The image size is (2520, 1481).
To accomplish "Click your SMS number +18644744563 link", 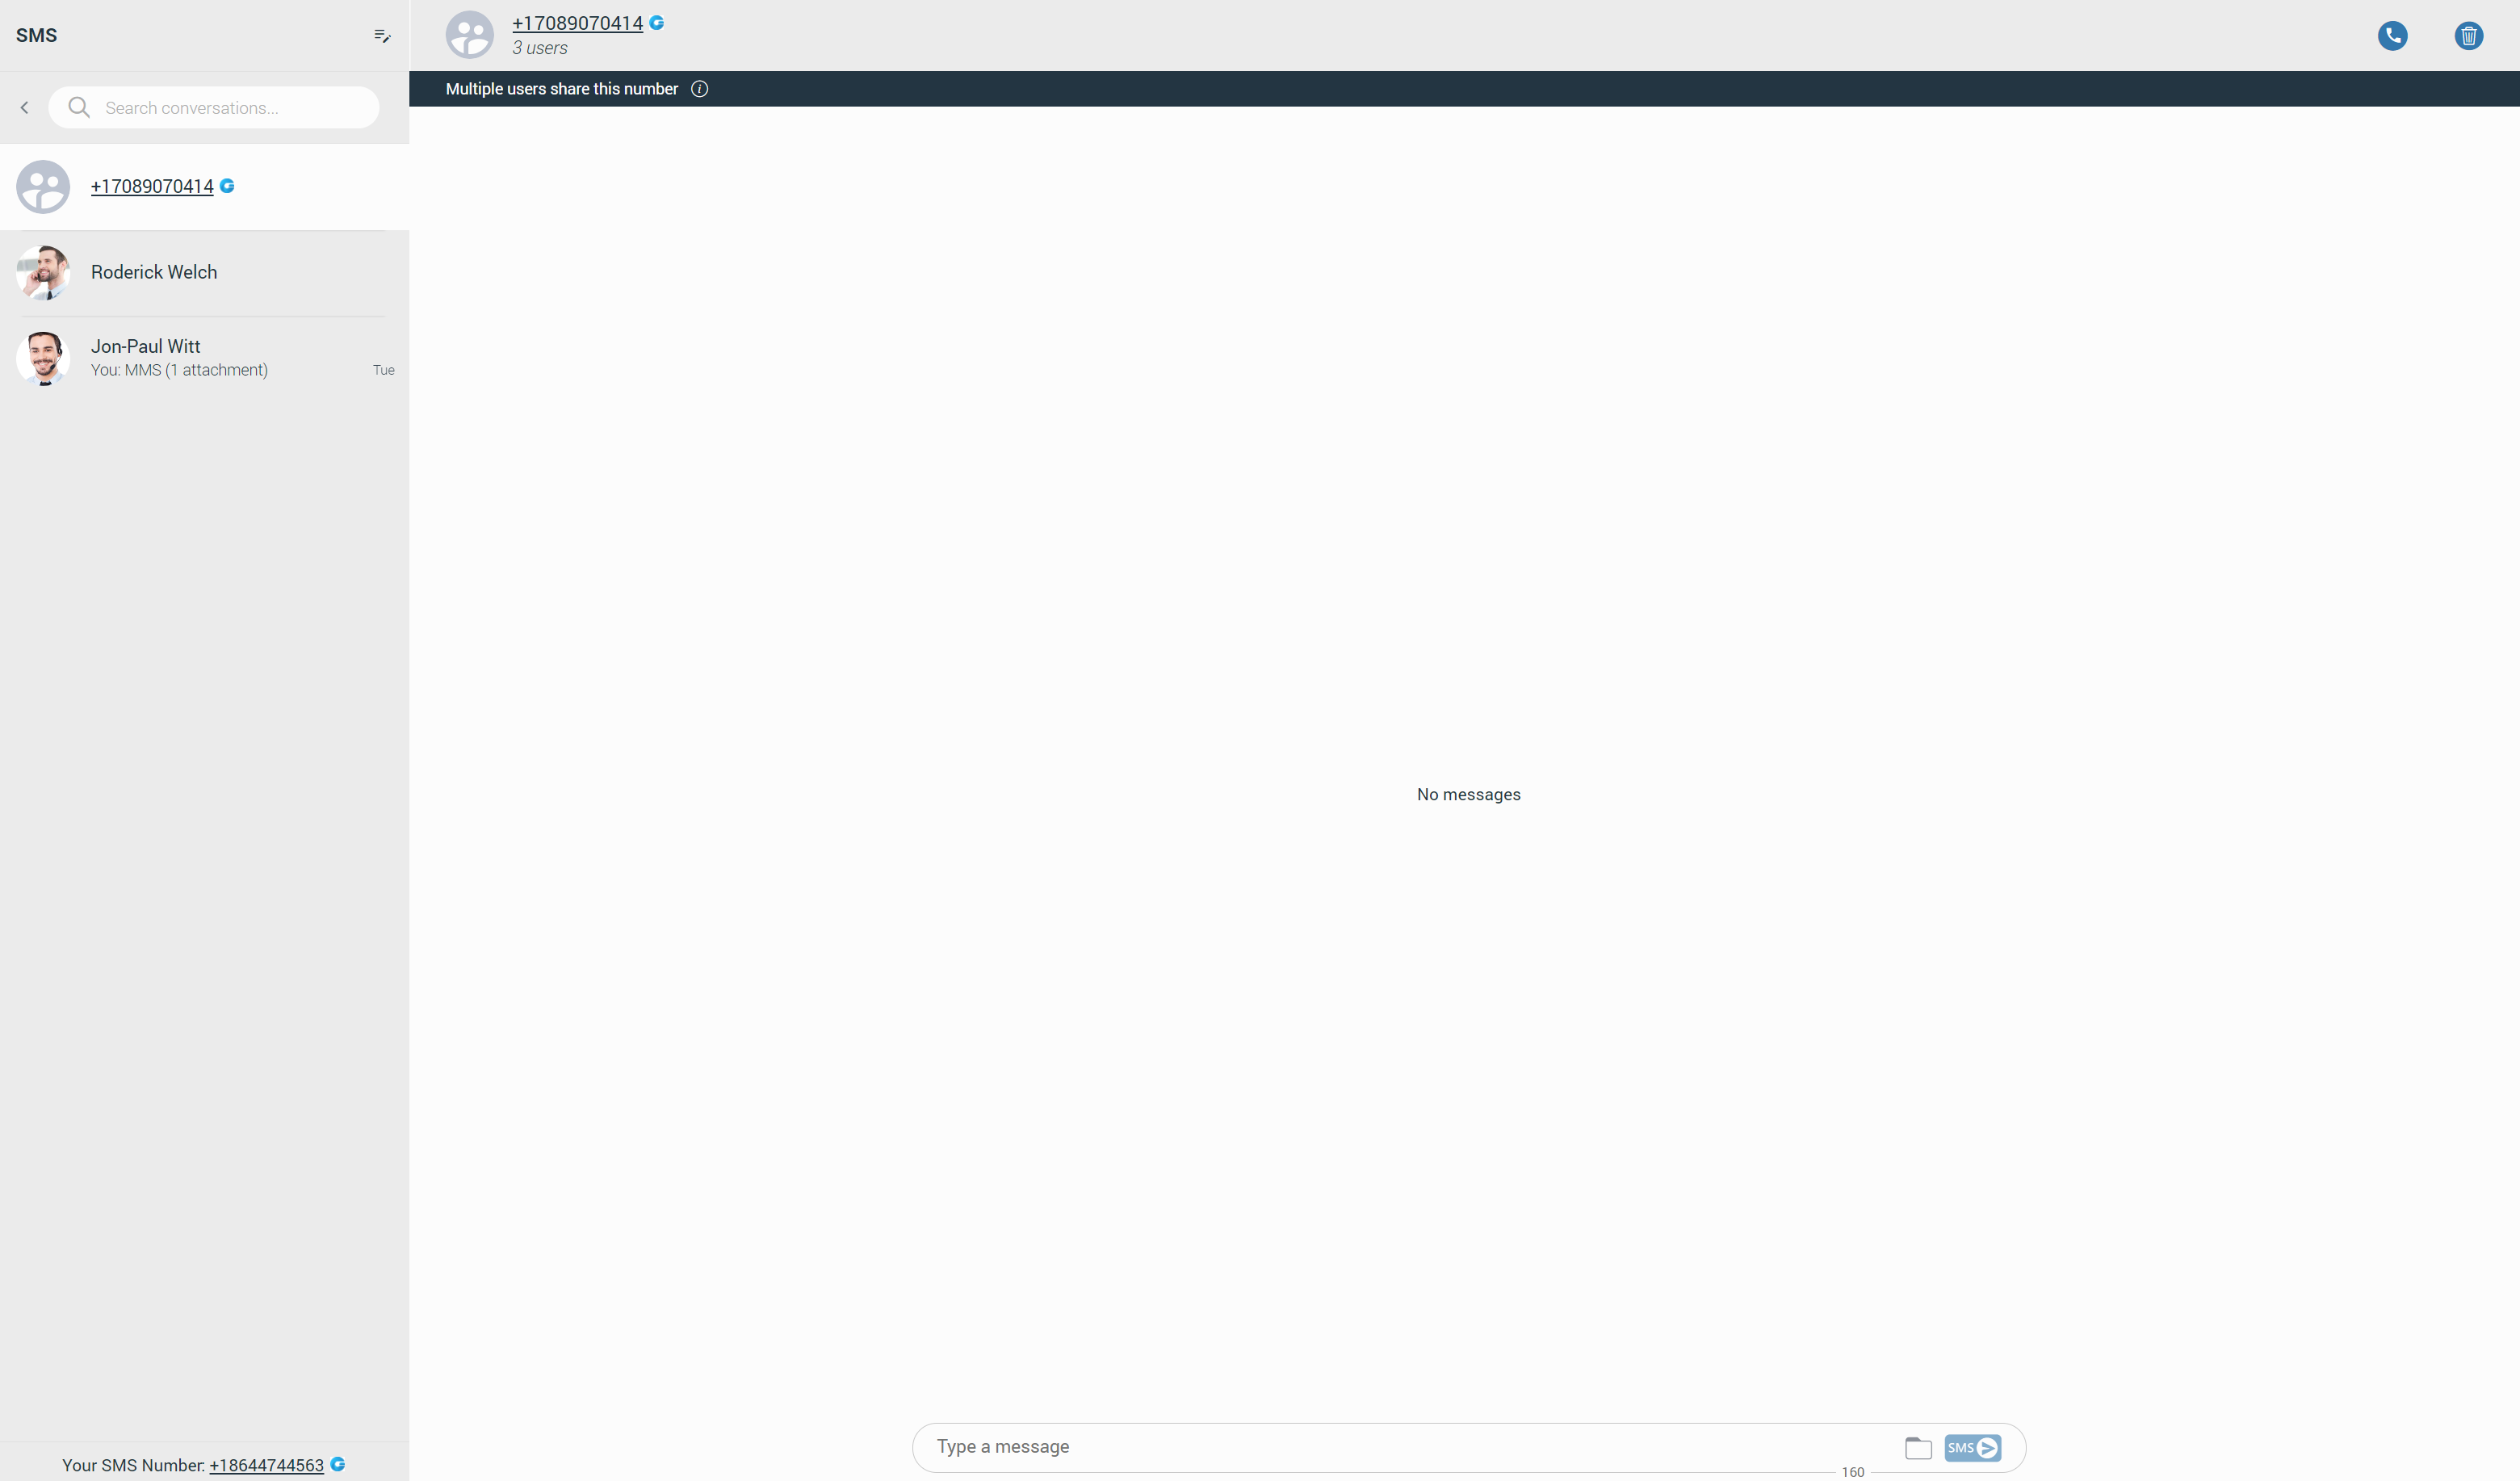I will tap(264, 1465).
